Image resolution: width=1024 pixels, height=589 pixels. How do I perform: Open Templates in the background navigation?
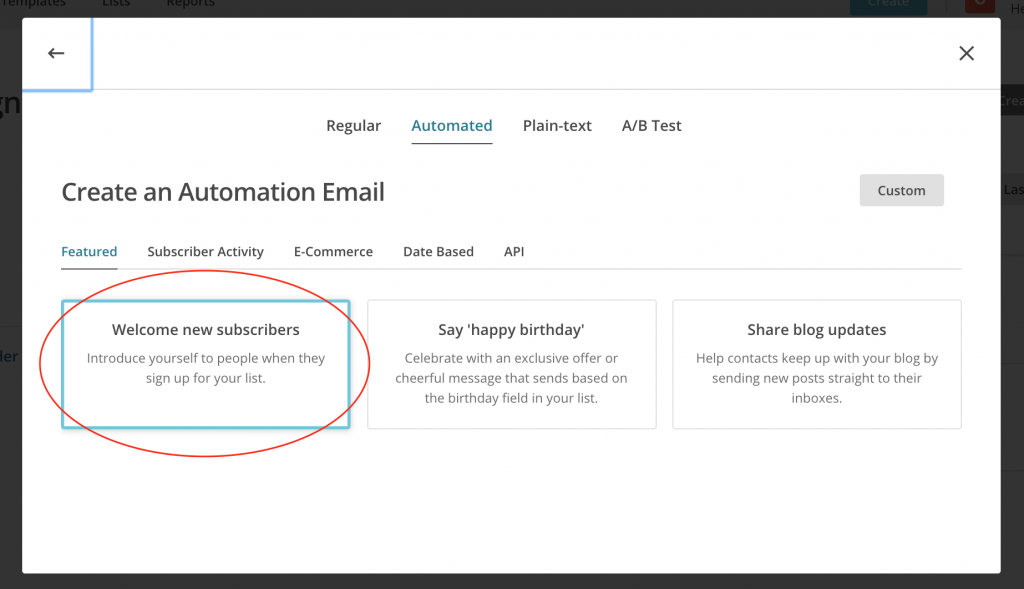click(33, 4)
